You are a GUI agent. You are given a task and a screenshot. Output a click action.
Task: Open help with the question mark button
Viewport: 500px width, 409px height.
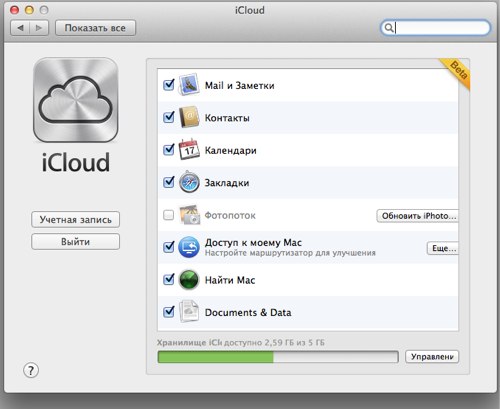31,370
